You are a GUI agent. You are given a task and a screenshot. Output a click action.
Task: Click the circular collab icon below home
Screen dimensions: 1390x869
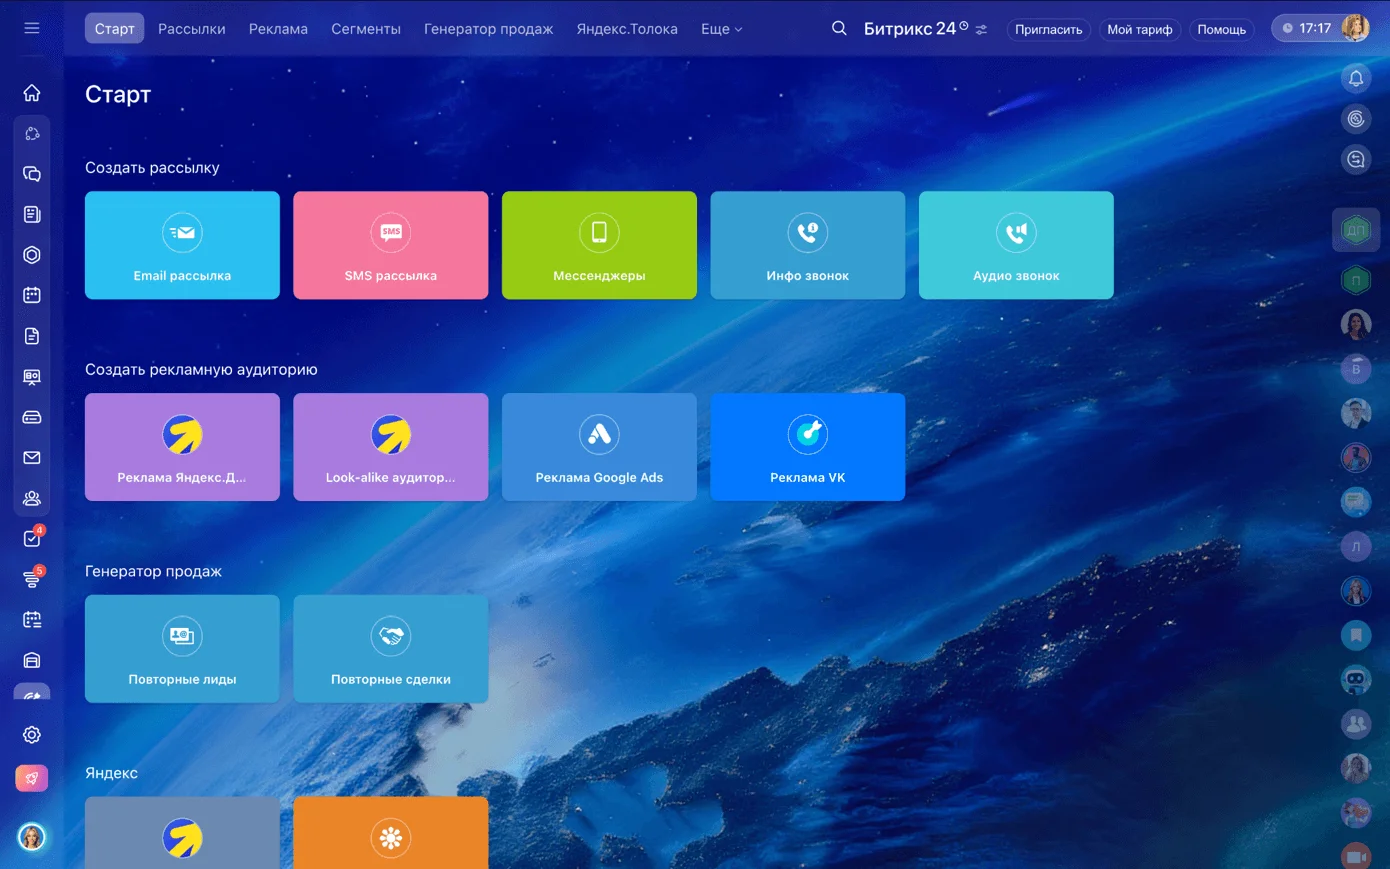(x=32, y=133)
